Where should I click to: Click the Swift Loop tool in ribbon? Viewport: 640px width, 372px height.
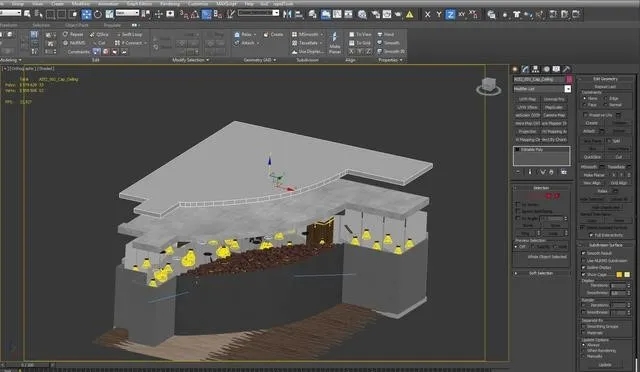[x=129, y=35]
